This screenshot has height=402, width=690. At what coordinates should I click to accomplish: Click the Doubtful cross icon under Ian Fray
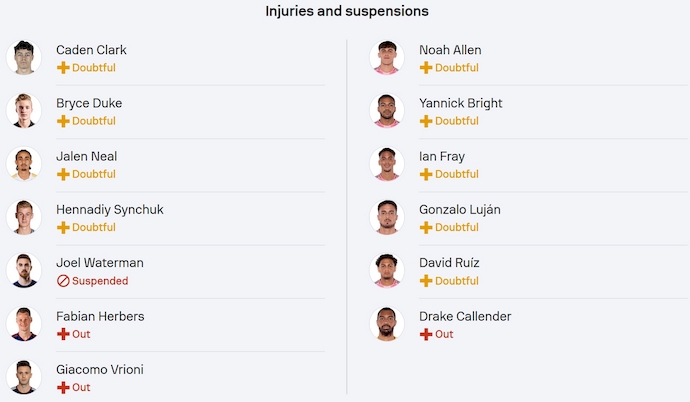click(x=426, y=174)
